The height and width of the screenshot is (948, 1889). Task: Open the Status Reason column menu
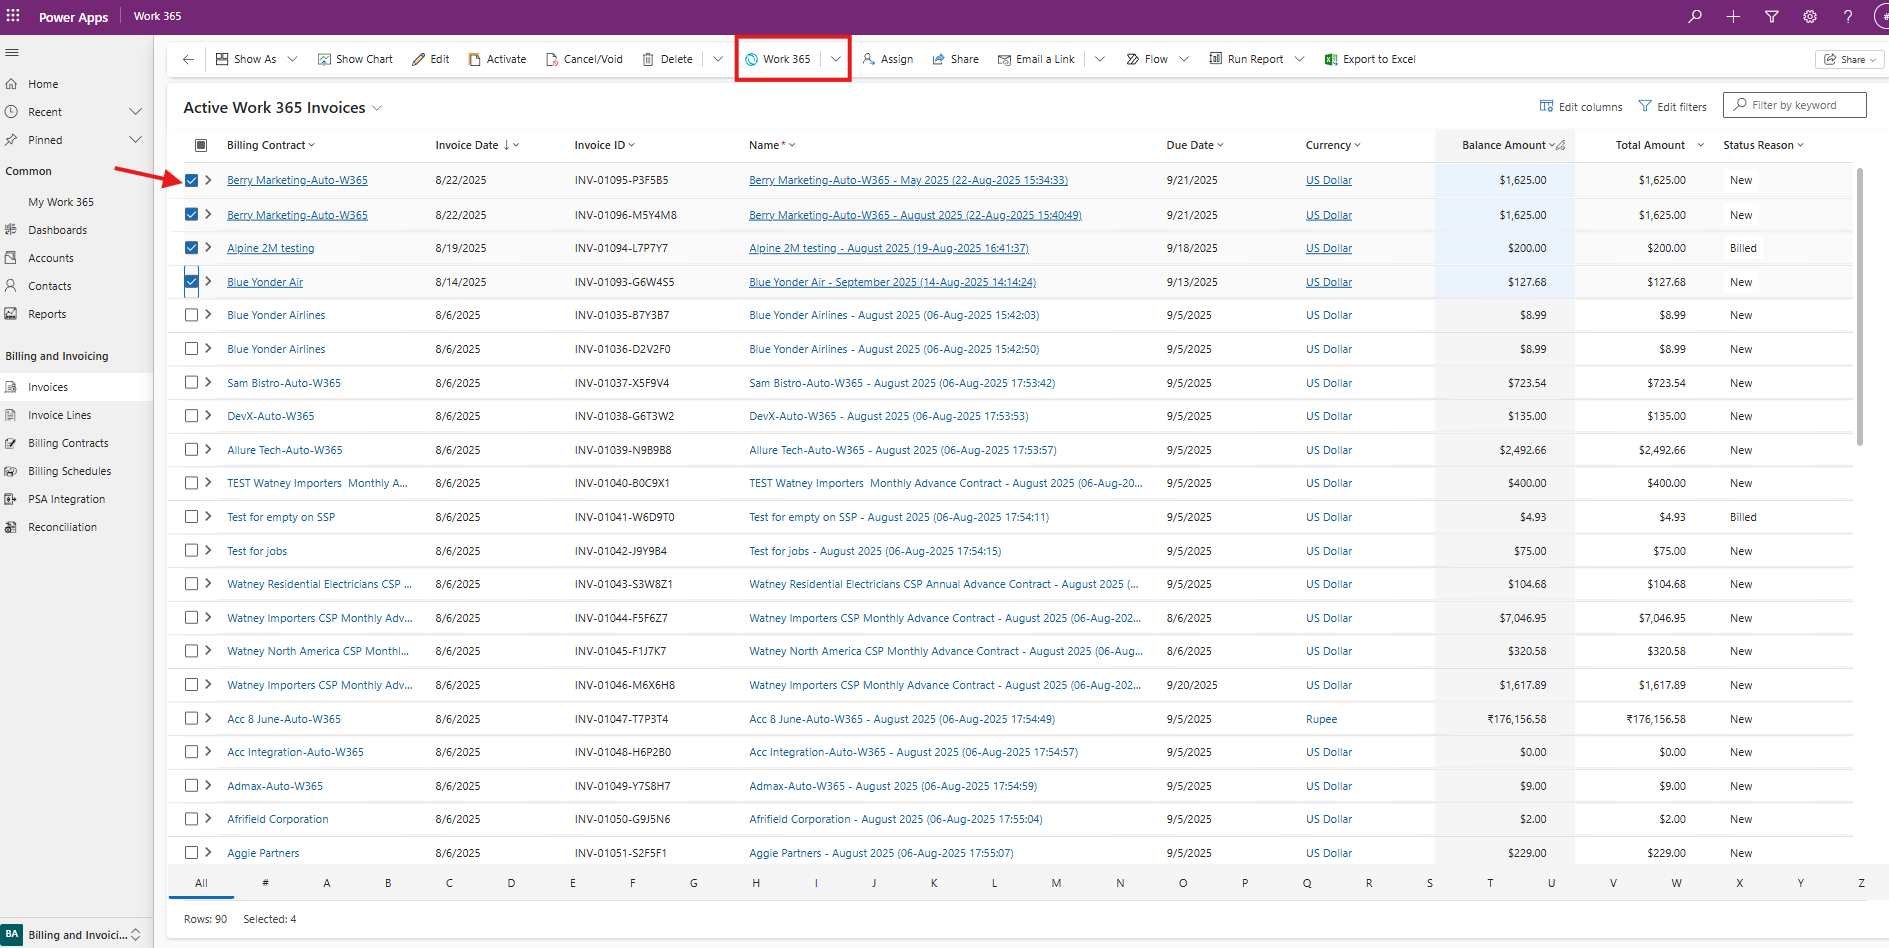(1763, 145)
